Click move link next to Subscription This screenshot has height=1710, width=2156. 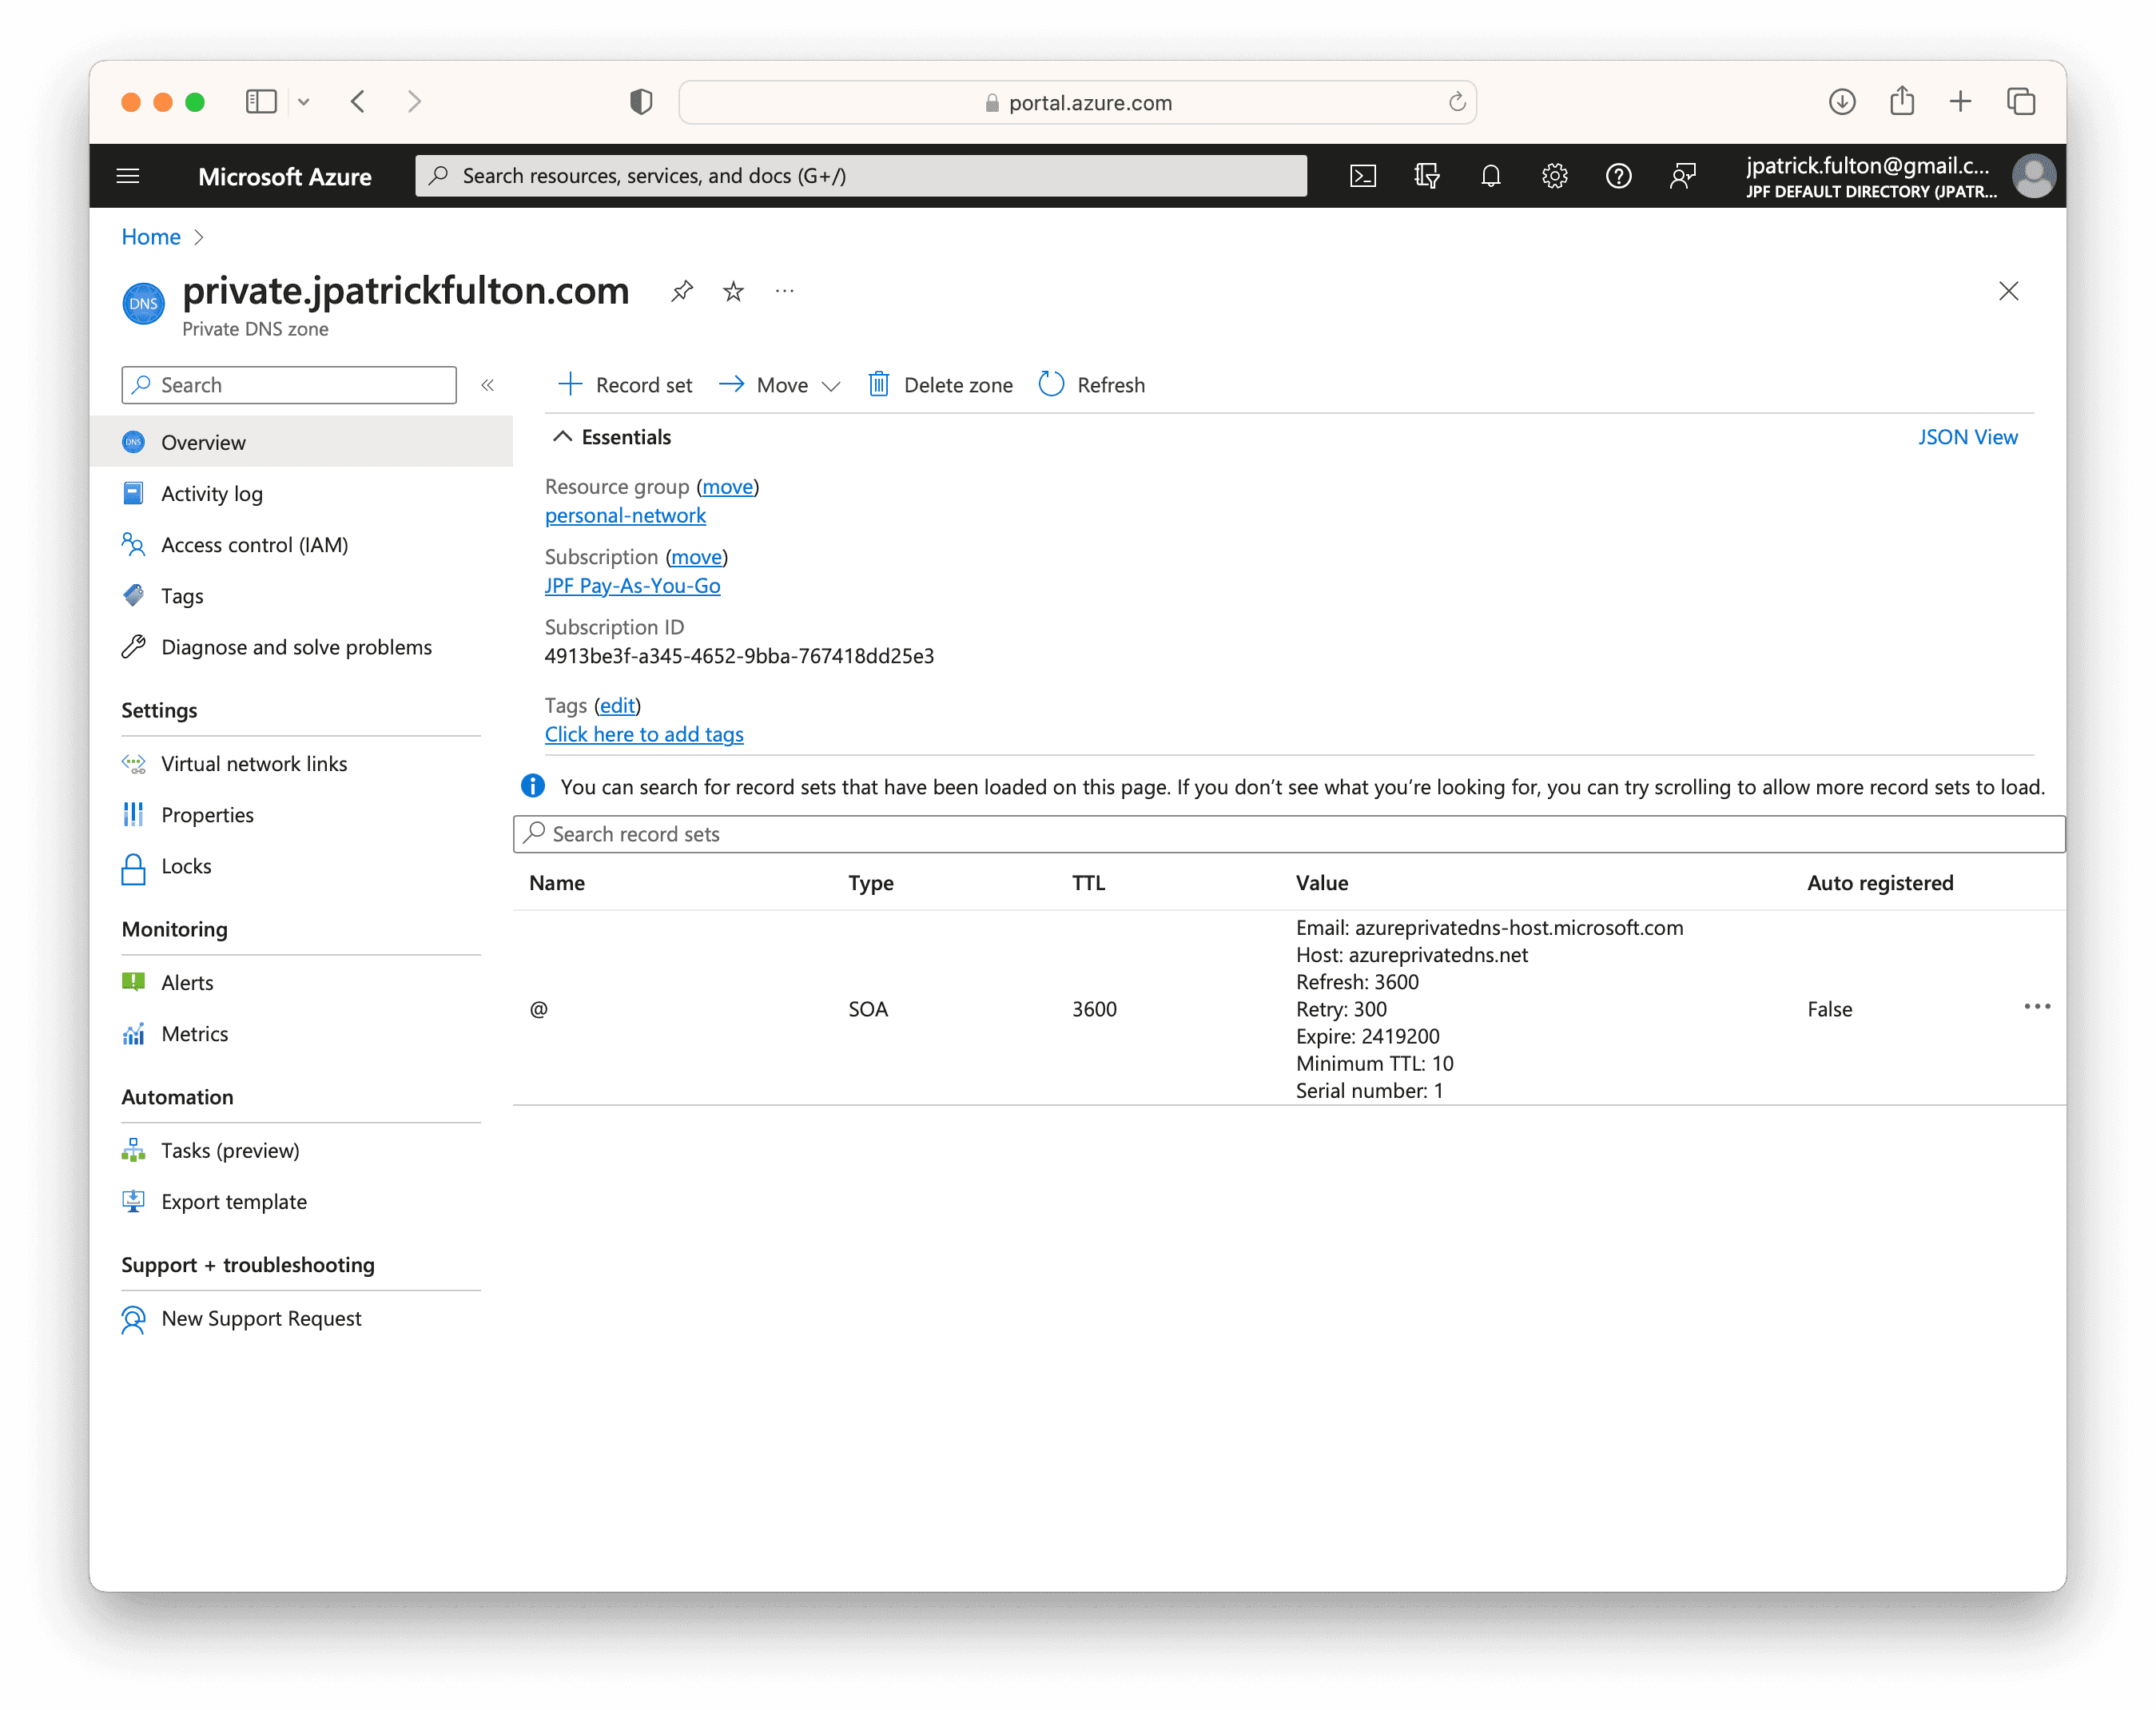696,556
